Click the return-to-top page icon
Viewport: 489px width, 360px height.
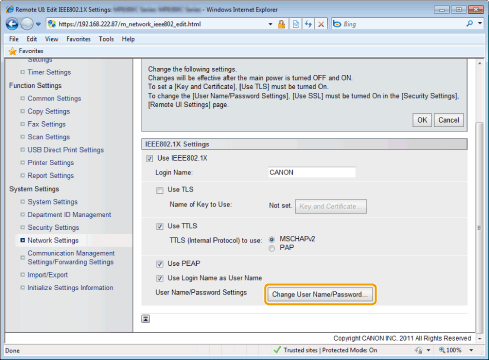pyautogui.click(x=145, y=319)
